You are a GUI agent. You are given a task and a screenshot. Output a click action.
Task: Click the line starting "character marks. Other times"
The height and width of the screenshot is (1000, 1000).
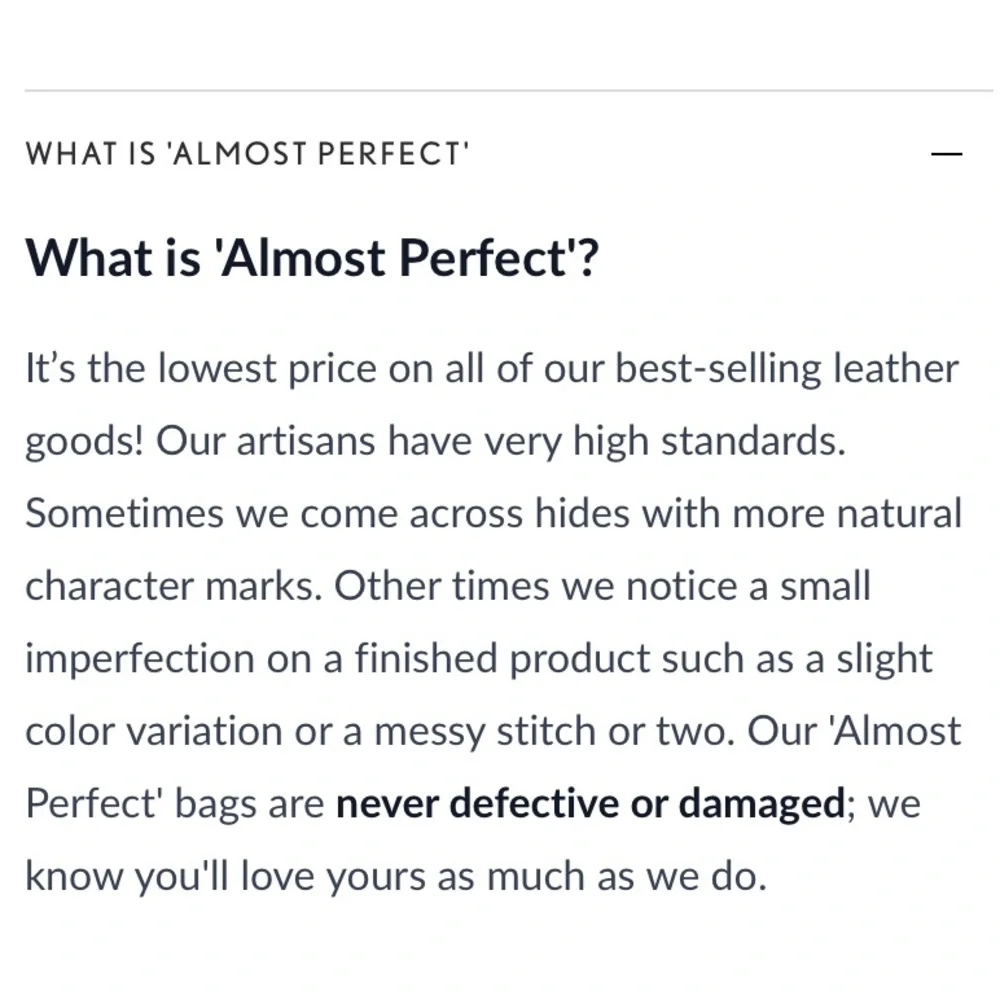pyautogui.click(x=448, y=587)
